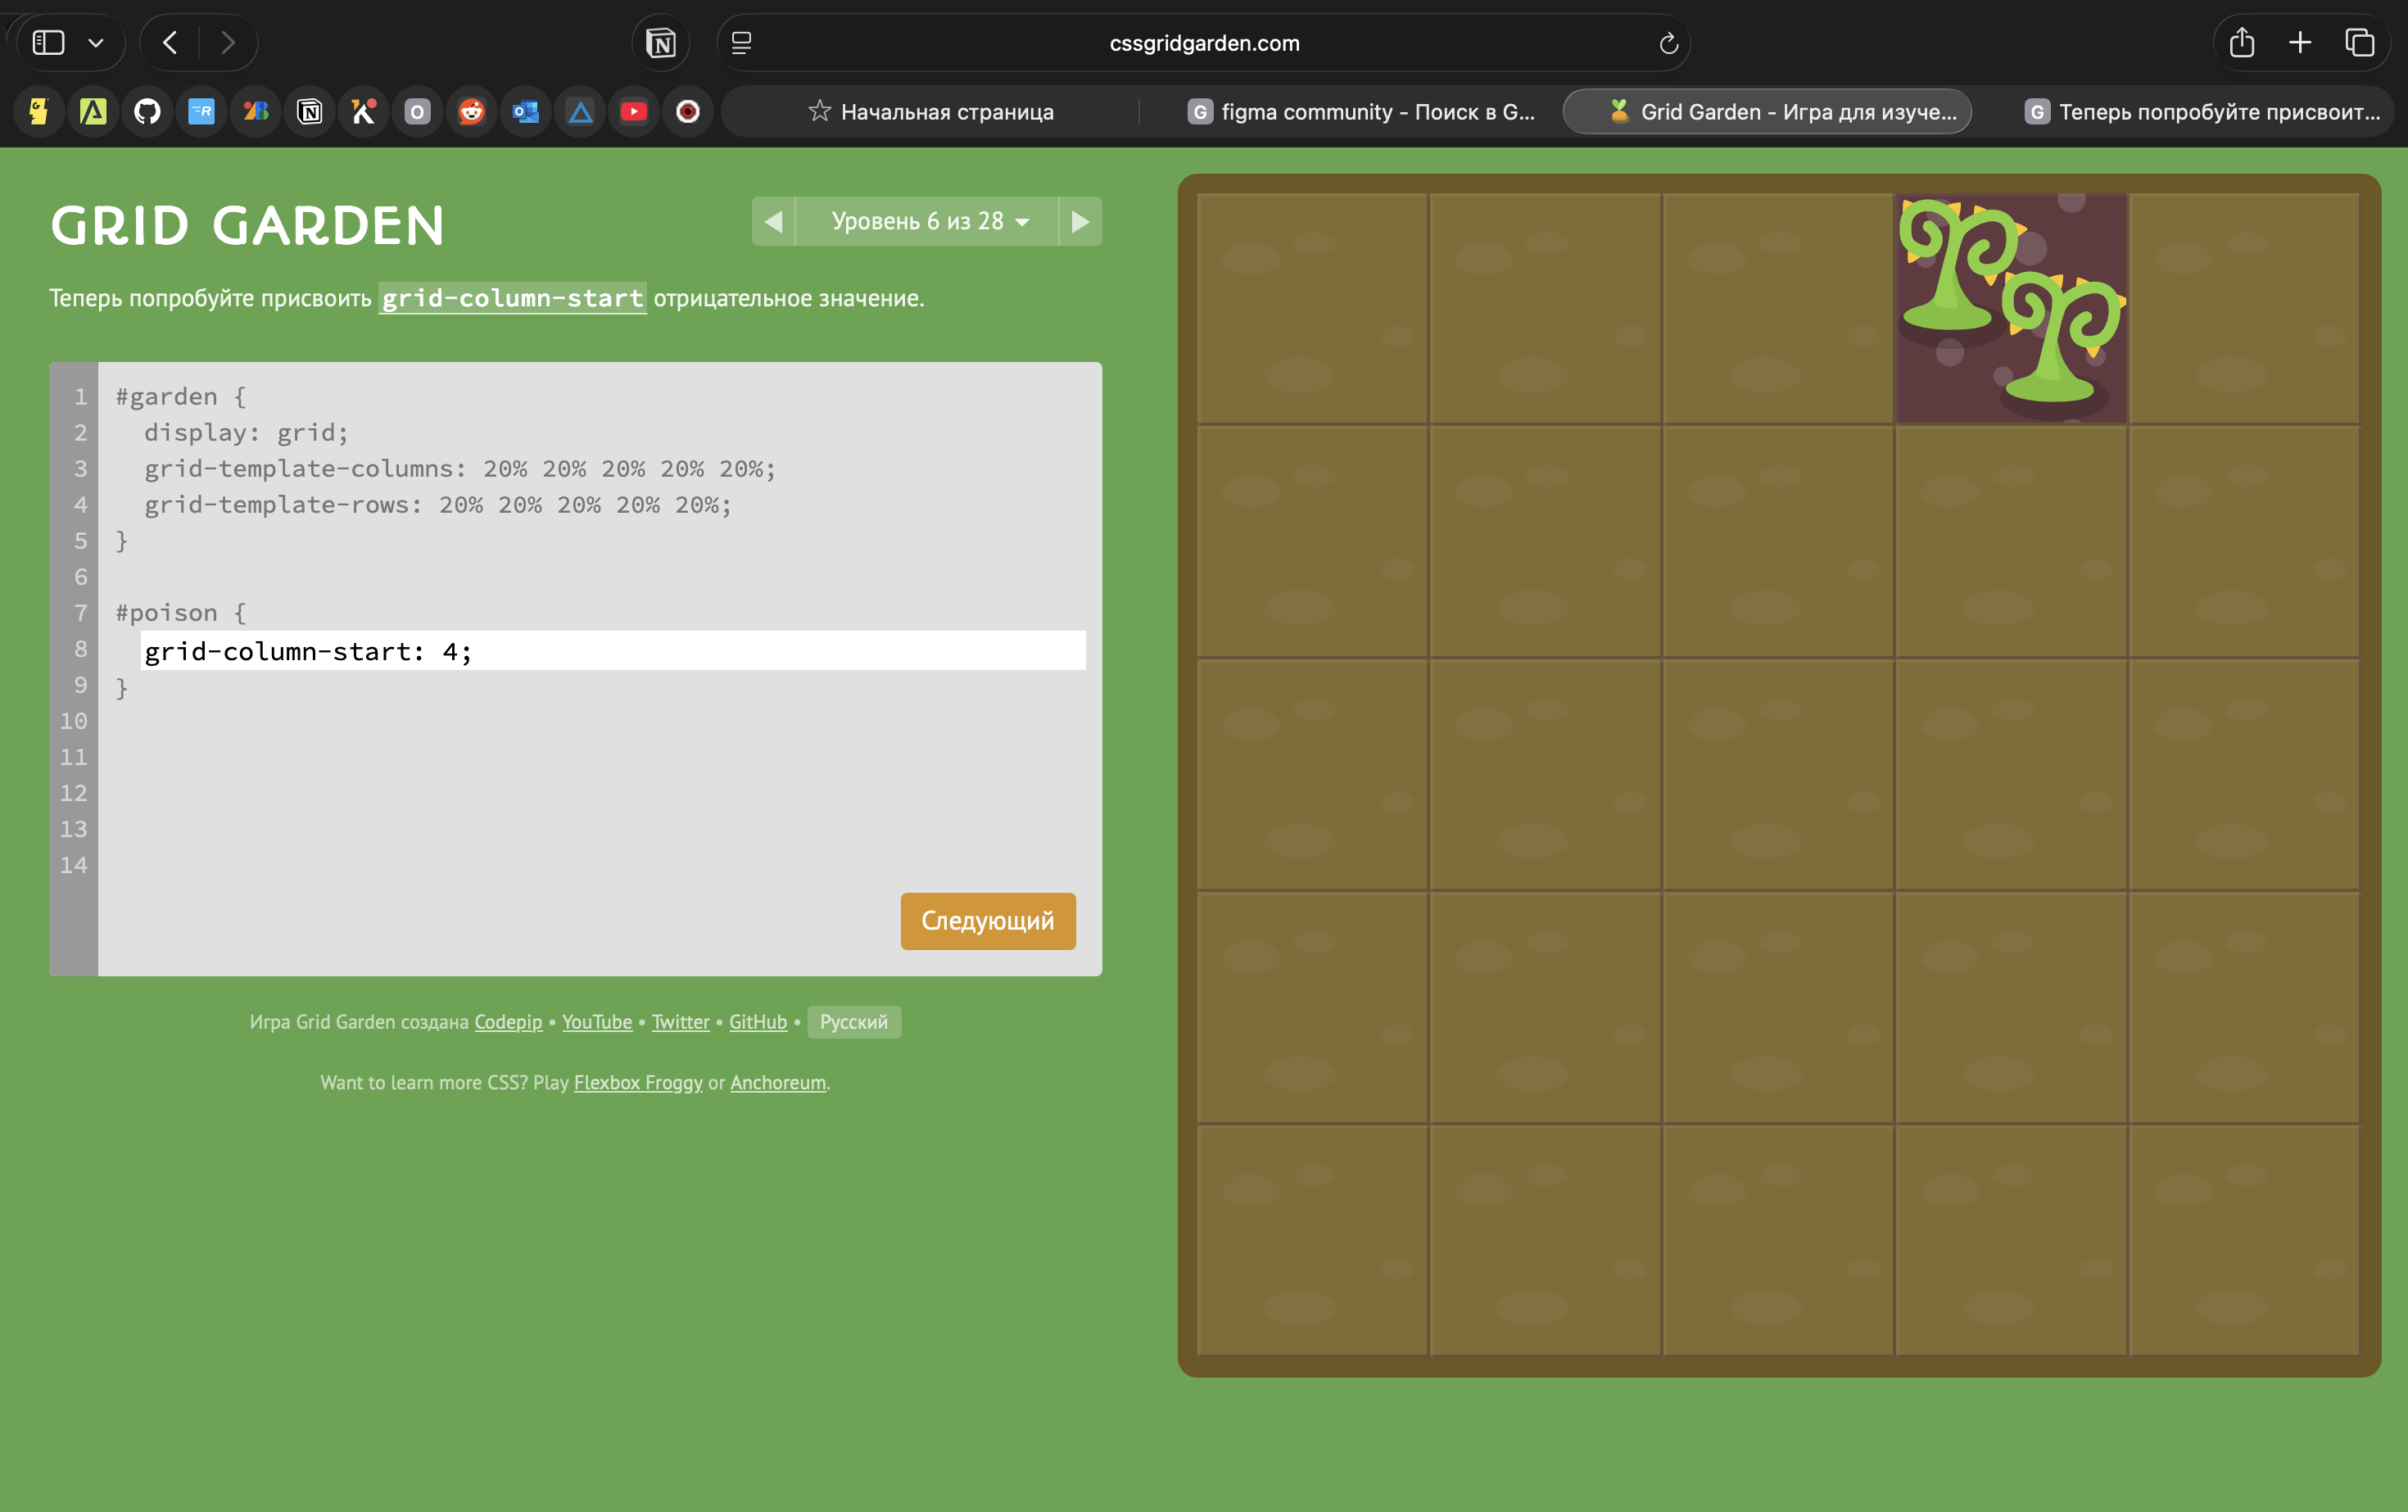
Task: Open the Уровень 6 из 28 level dropdown
Action: coord(928,221)
